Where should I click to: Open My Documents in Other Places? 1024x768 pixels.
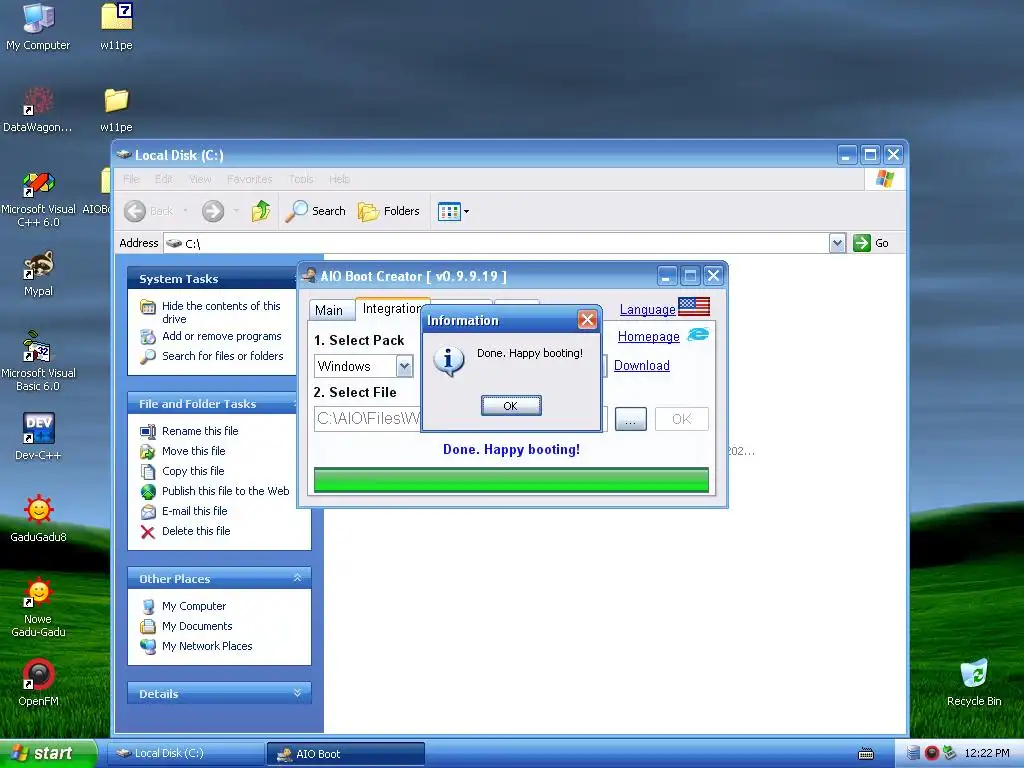click(x=197, y=626)
